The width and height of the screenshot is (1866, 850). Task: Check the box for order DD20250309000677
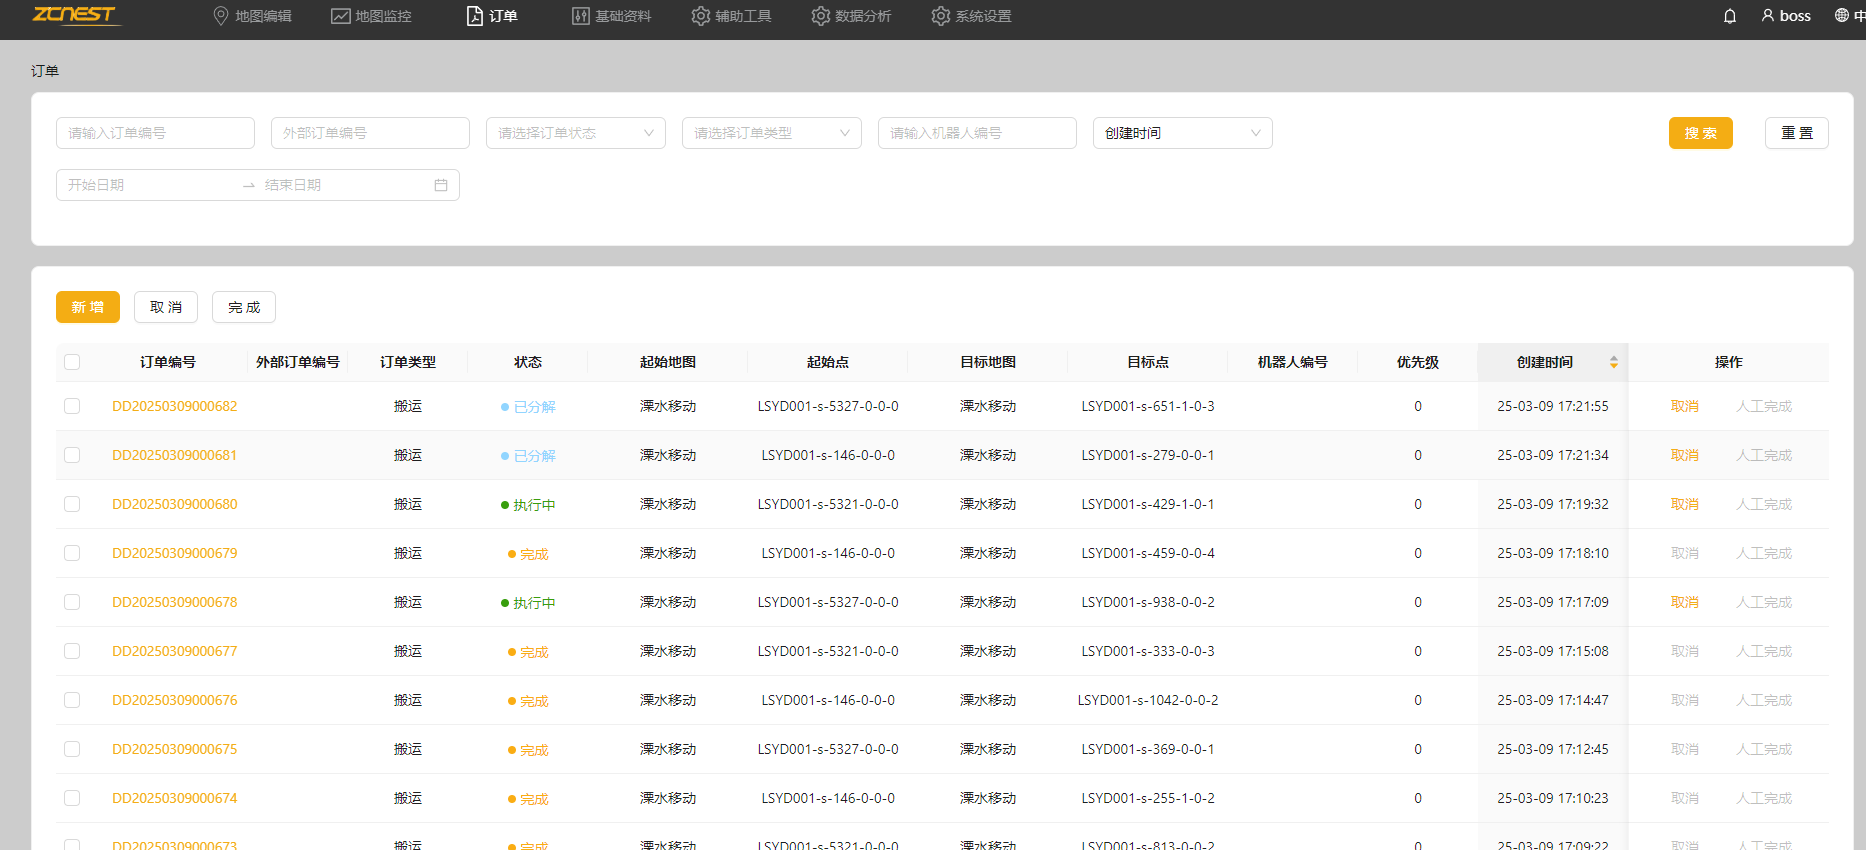(72, 651)
